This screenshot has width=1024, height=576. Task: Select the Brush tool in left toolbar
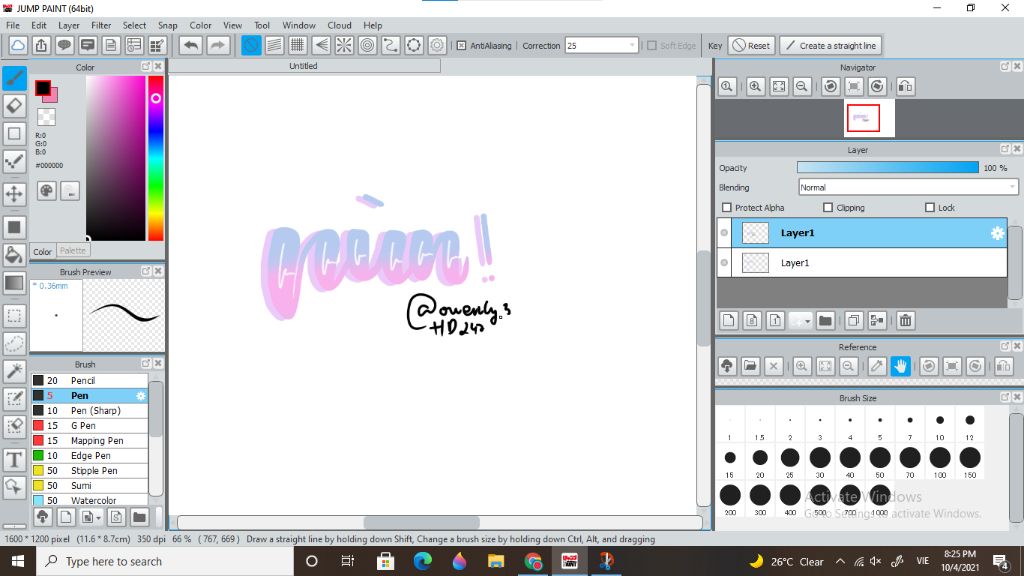click(x=14, y=78)
